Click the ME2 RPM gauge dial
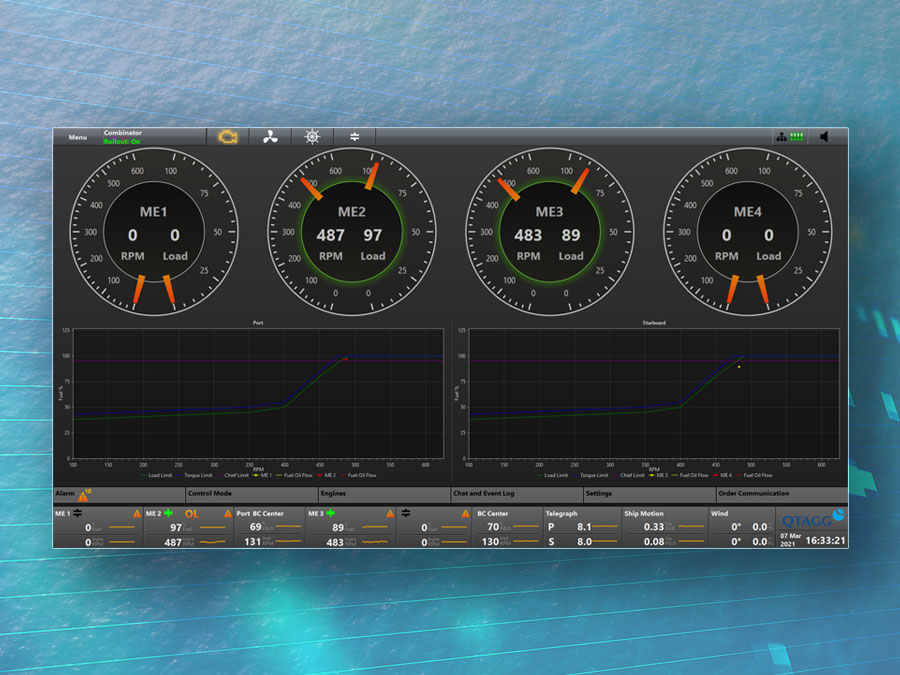Viewport: 900px width, 675px height. (351, 233)
